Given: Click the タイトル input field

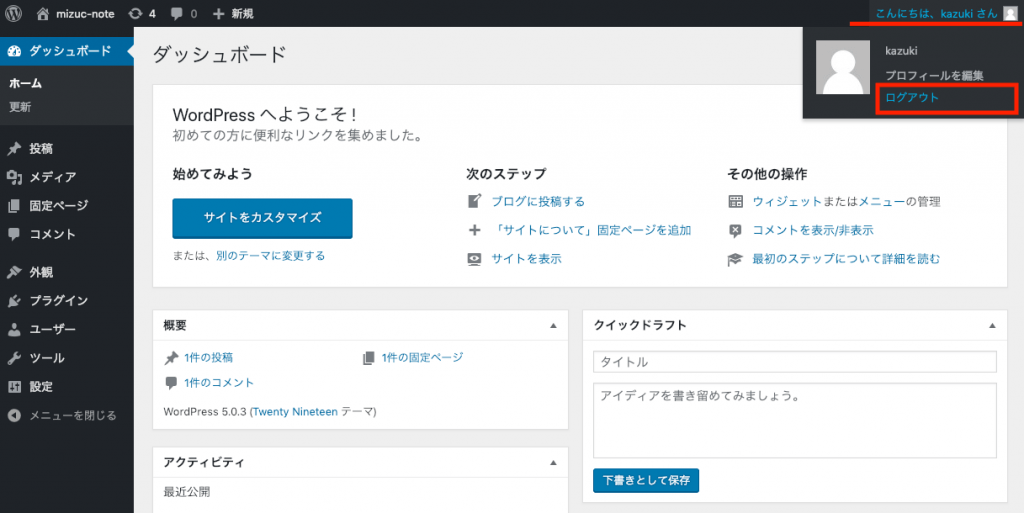Looking at the screenshot, I should (x=795, y=362).
